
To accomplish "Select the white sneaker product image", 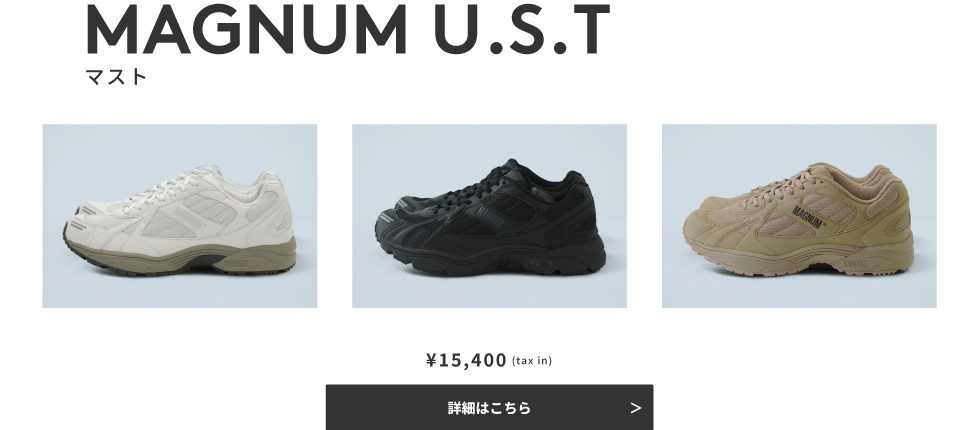I will pos(180,216).
